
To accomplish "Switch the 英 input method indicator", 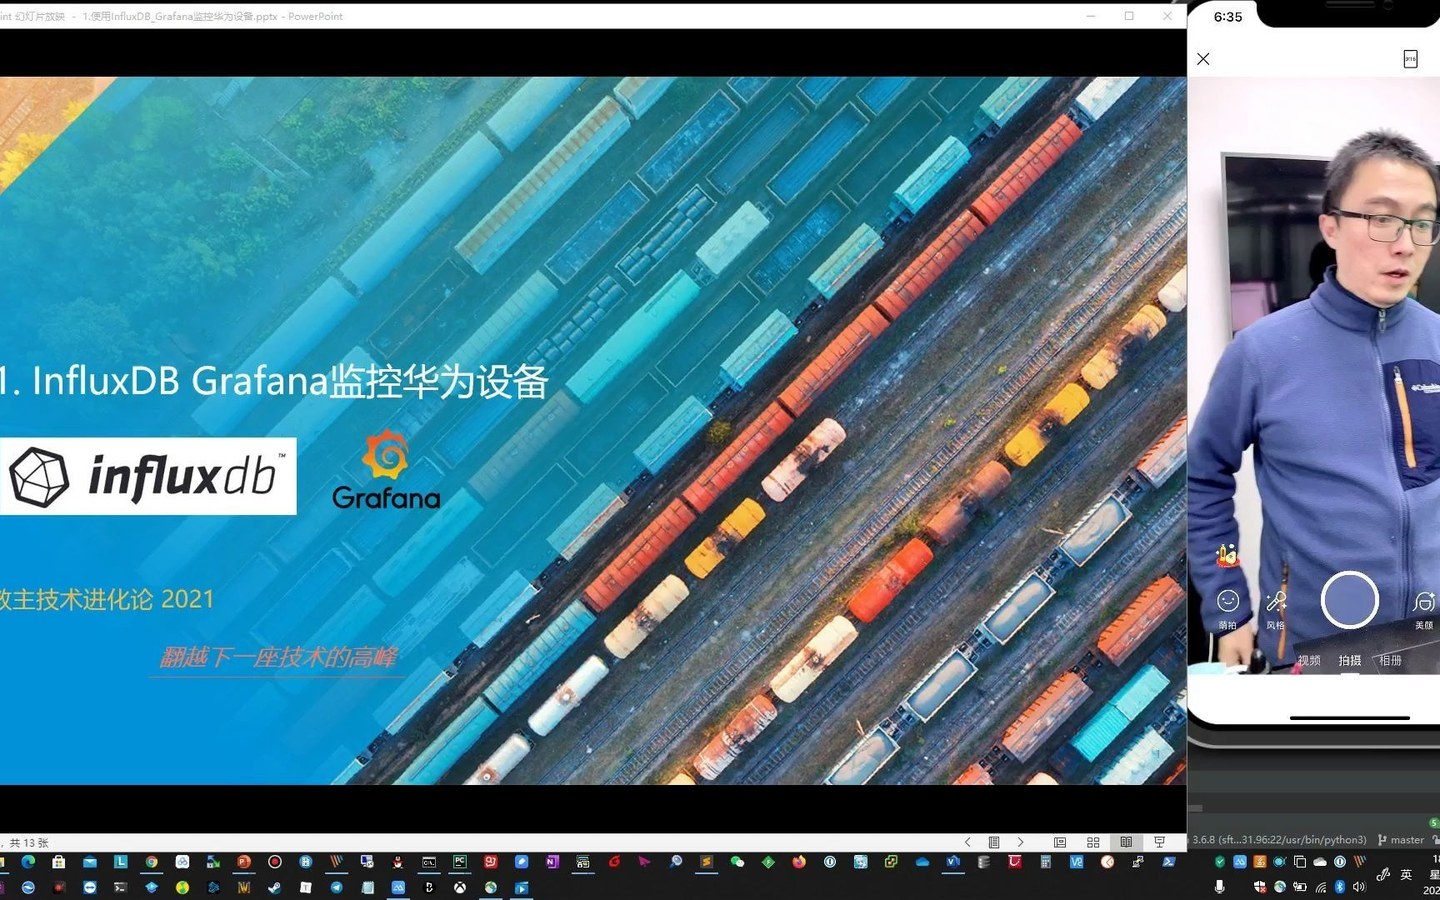I will pos(1406,874).
